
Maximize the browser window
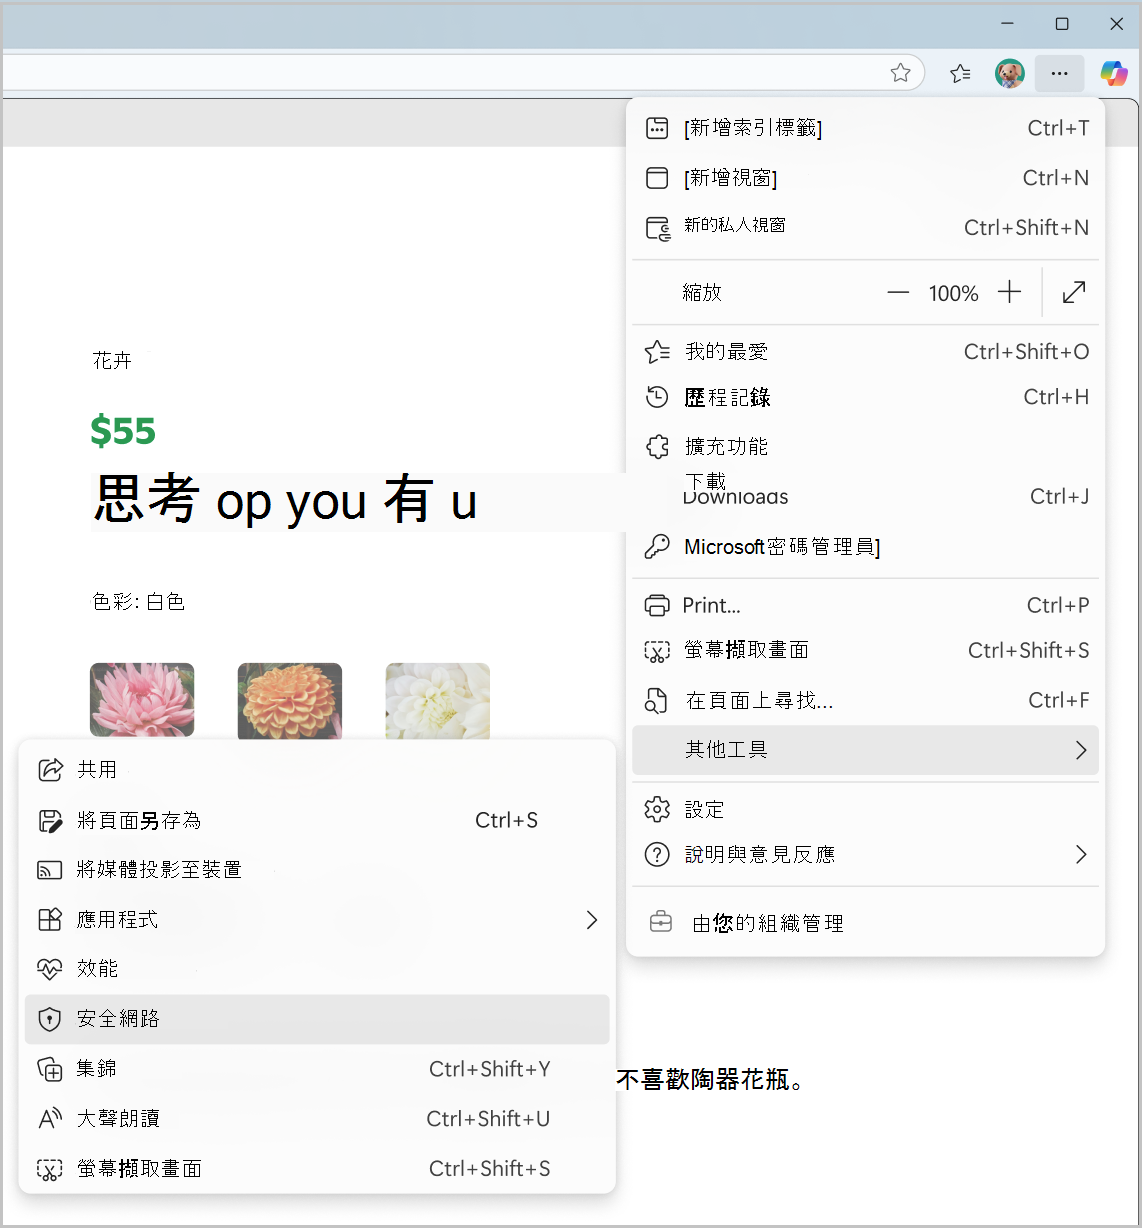(x=1062, y=24)
